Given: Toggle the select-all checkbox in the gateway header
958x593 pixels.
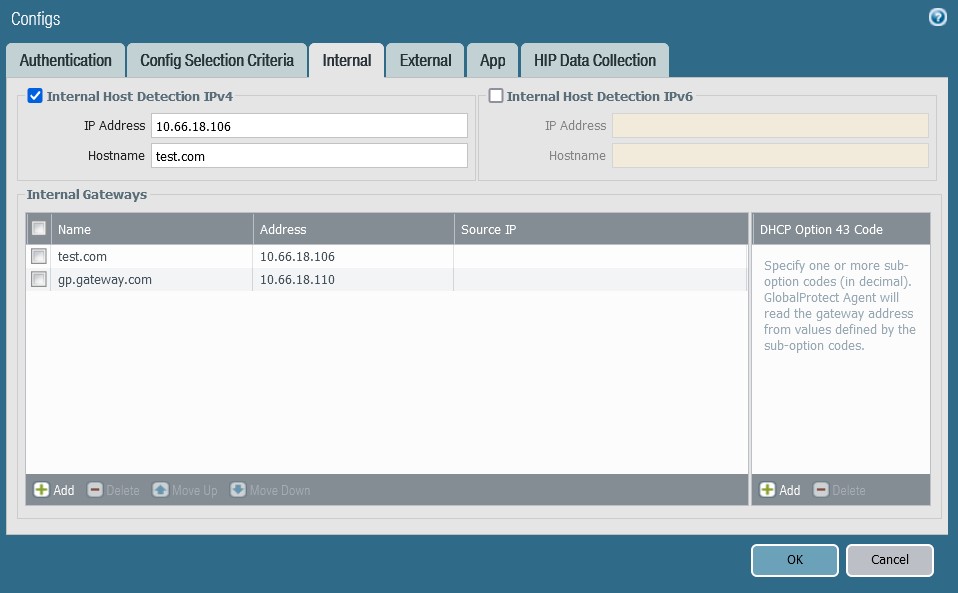Looking at the screenshot, I should coord(38,228).
